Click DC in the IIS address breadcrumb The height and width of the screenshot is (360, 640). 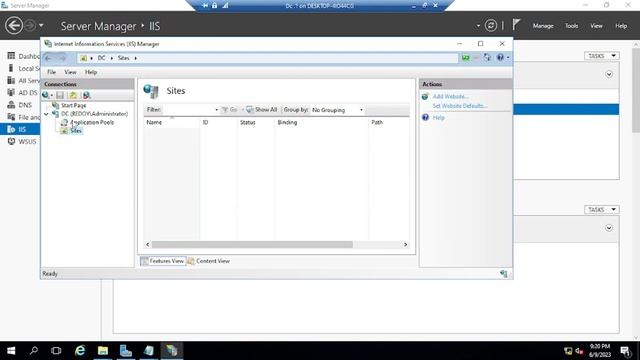tap(101, 58)
